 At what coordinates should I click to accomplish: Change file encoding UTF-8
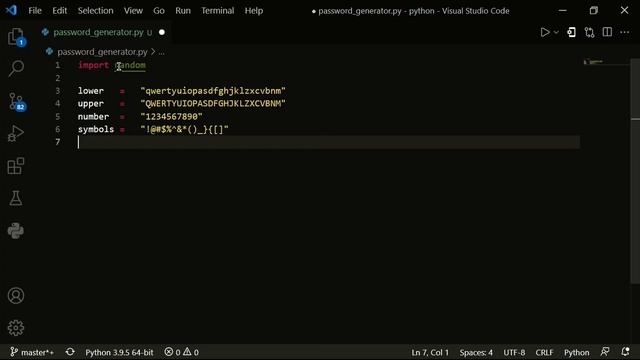click(514, 352)
